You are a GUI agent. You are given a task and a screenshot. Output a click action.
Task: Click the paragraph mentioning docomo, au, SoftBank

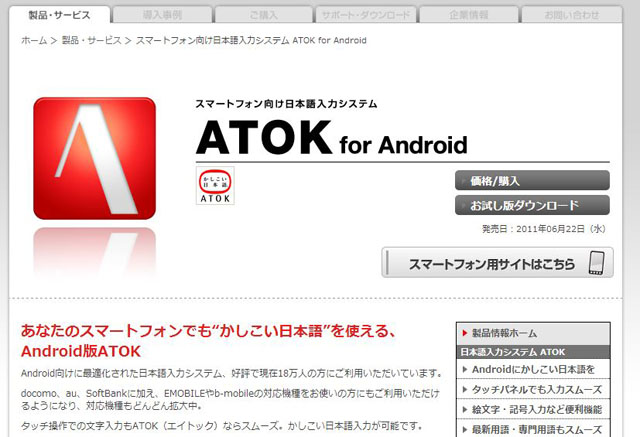230,399
